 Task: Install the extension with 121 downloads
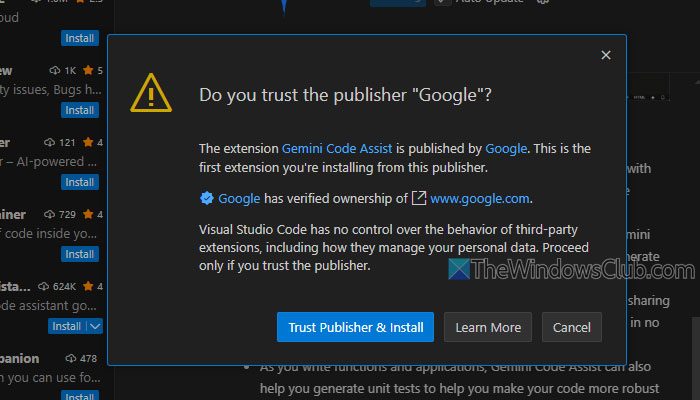point(80,182)
